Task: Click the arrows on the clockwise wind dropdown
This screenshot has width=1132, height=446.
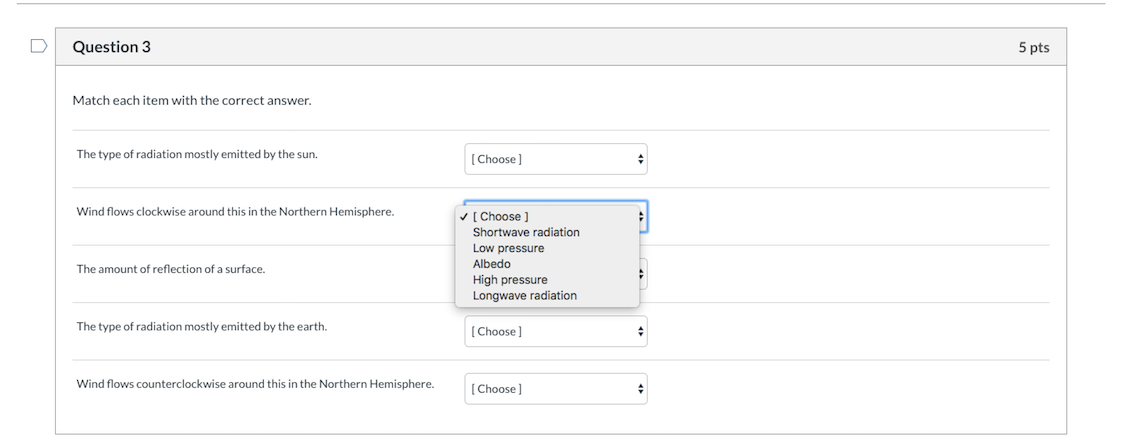Action: click(642, 217)
